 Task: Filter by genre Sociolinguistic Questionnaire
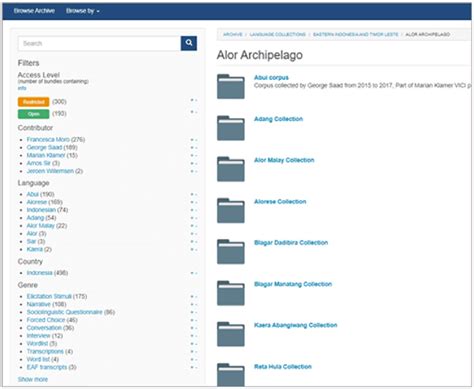click(64, 312)
